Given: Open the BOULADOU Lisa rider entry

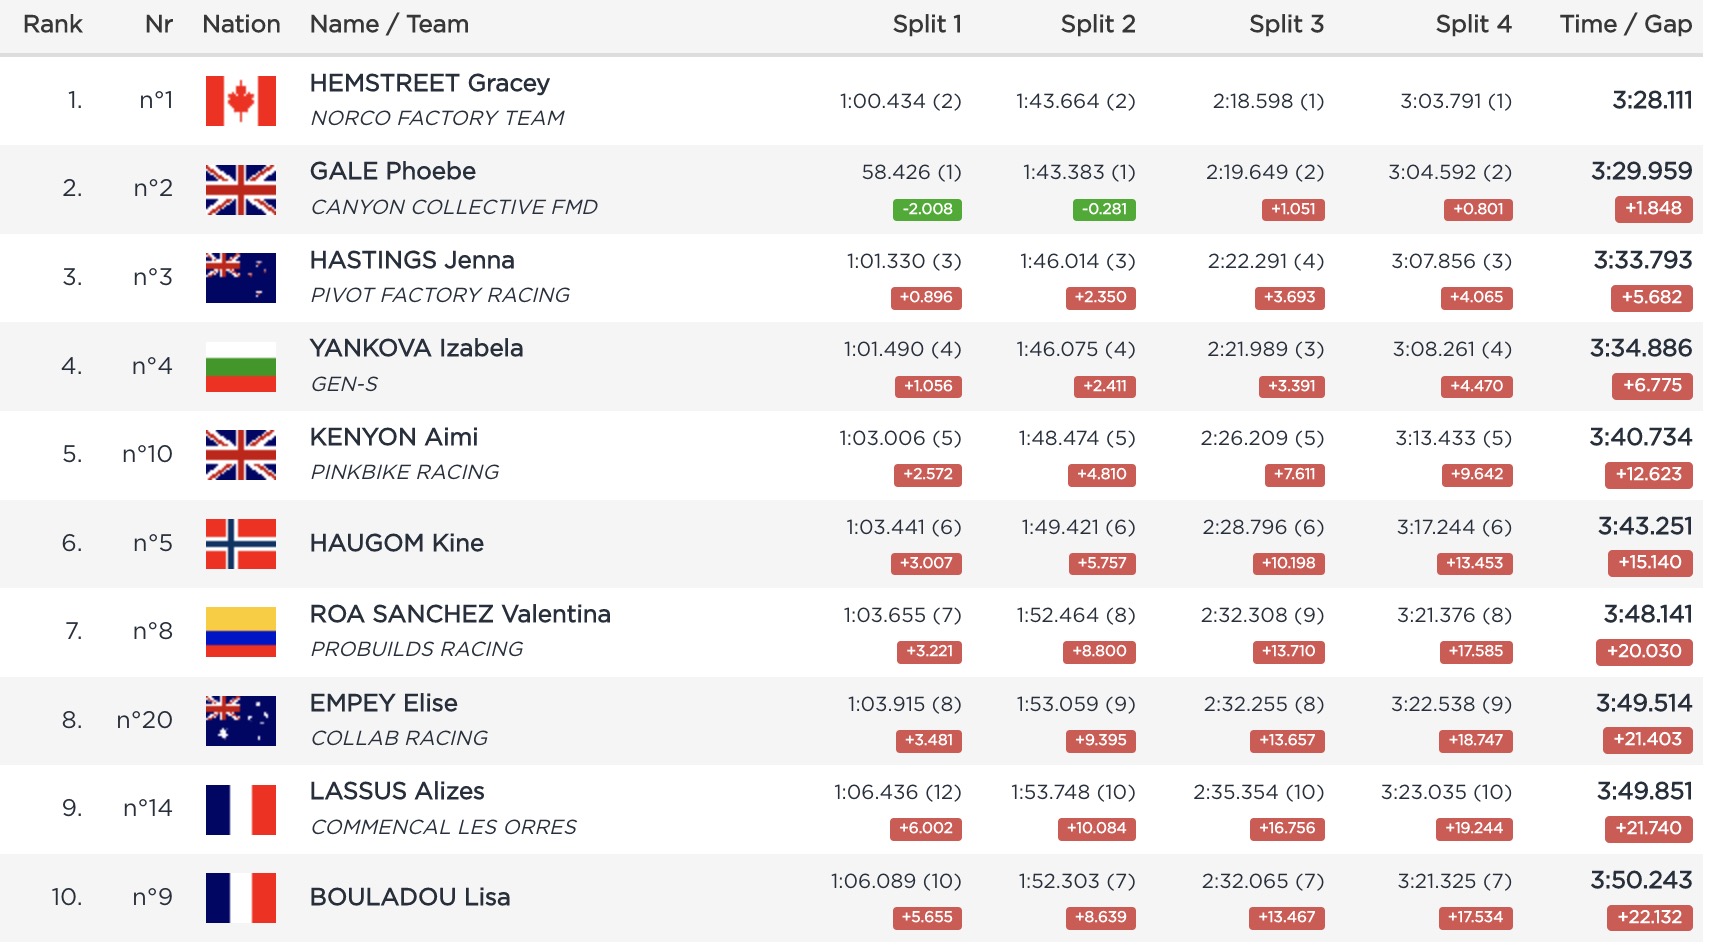Looking at the screenshot, I should tap(409, 897).
